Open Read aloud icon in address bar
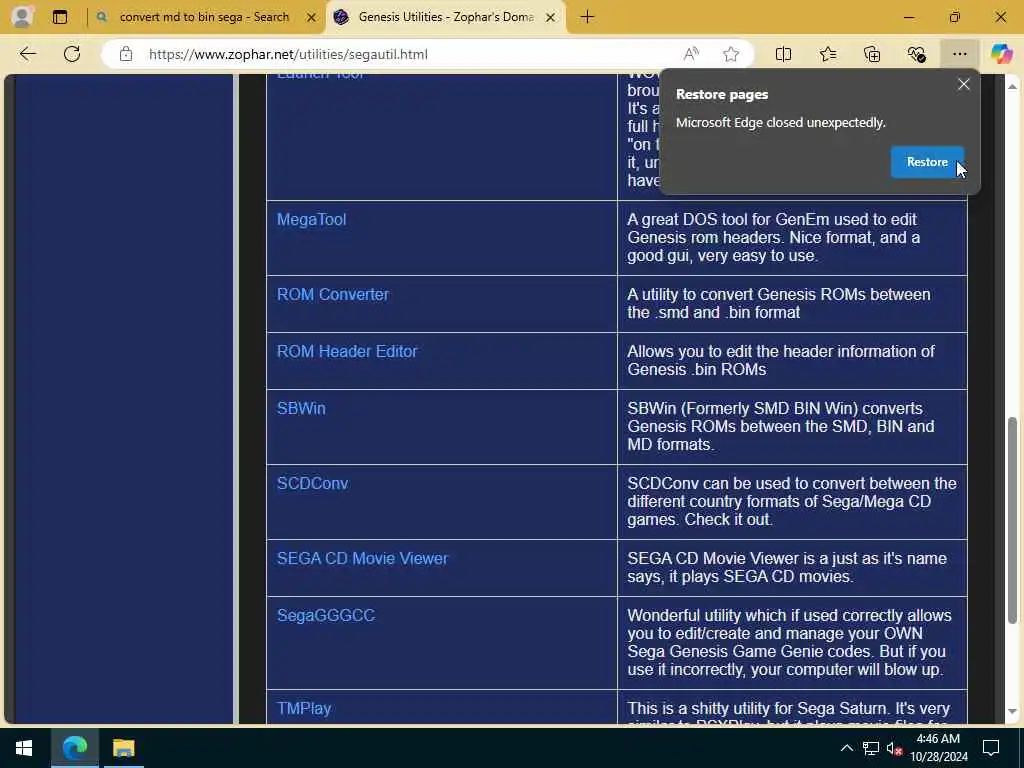 (691, 54)
